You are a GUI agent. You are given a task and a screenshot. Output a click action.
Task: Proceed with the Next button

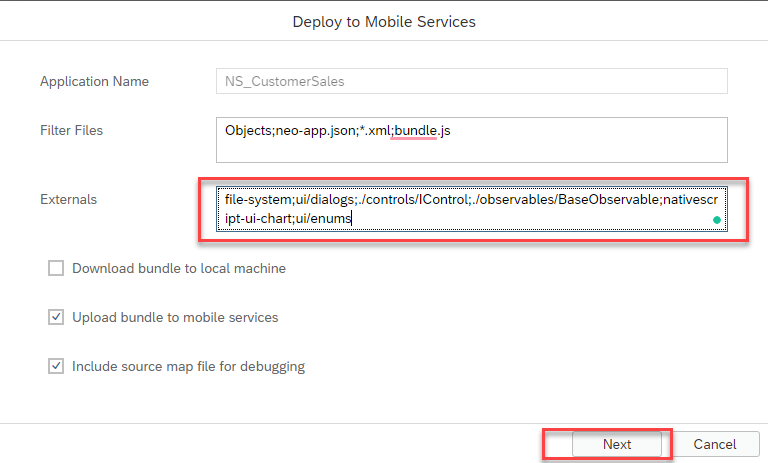pos(617,444)
